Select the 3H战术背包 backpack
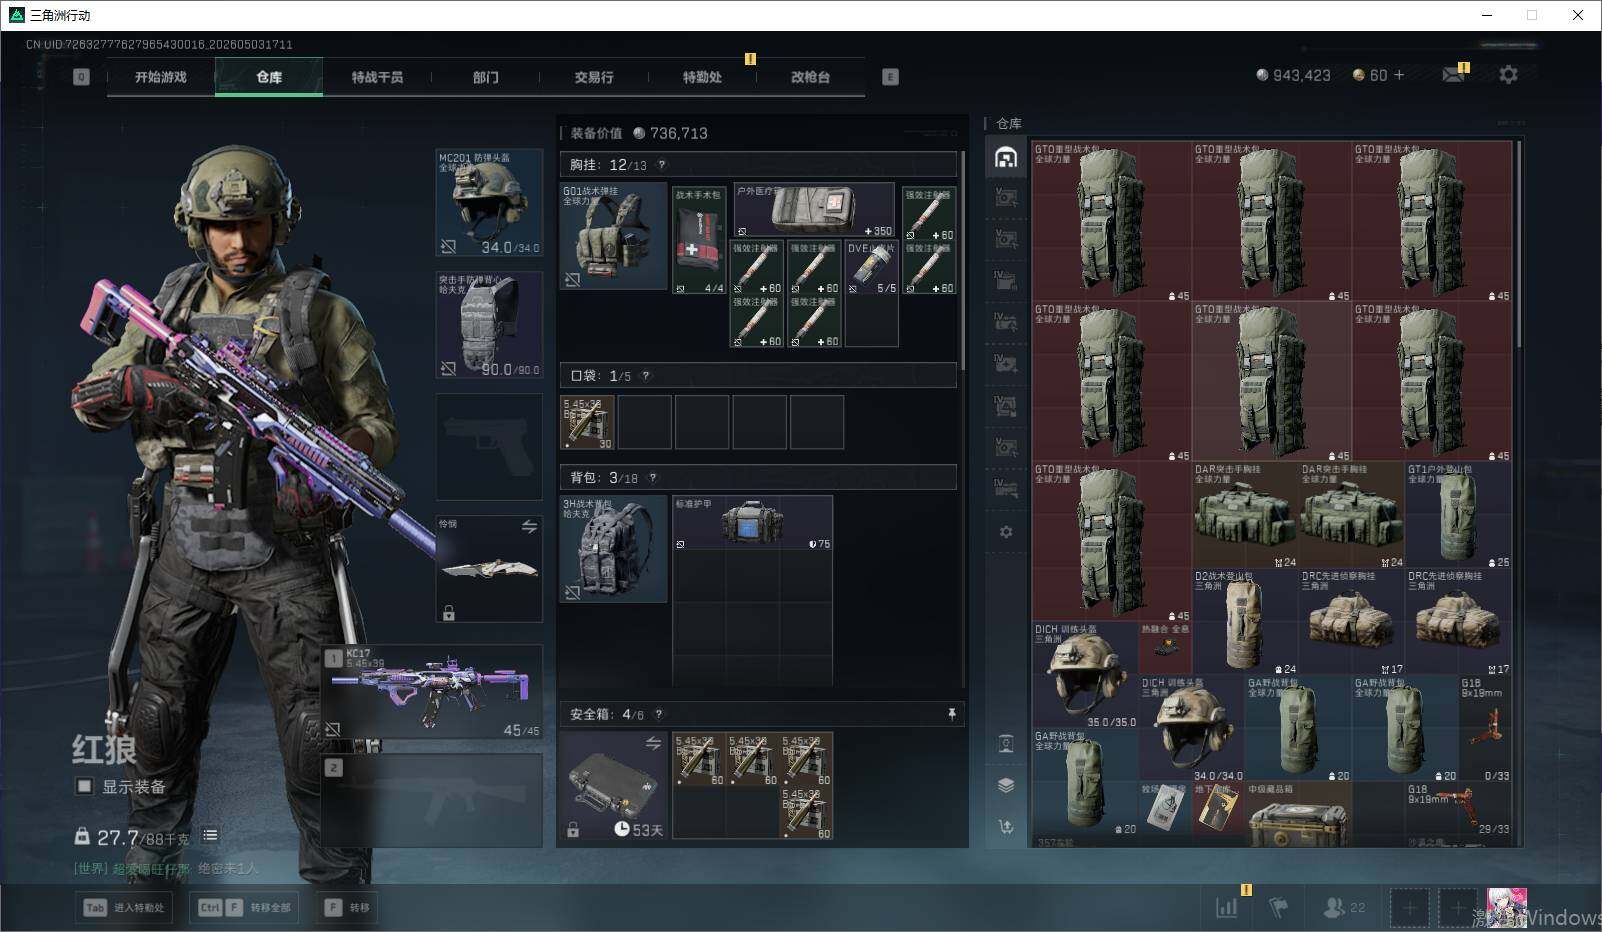Viewport: 1602px width, 932px height. pyautogui.click(x=614, y=549)
